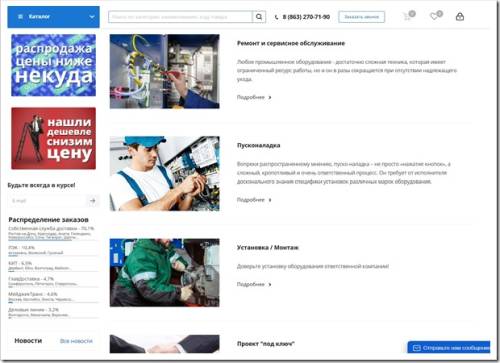Submit email with the arrow icon
Screen dimensions: 500x363
(93, 200)
